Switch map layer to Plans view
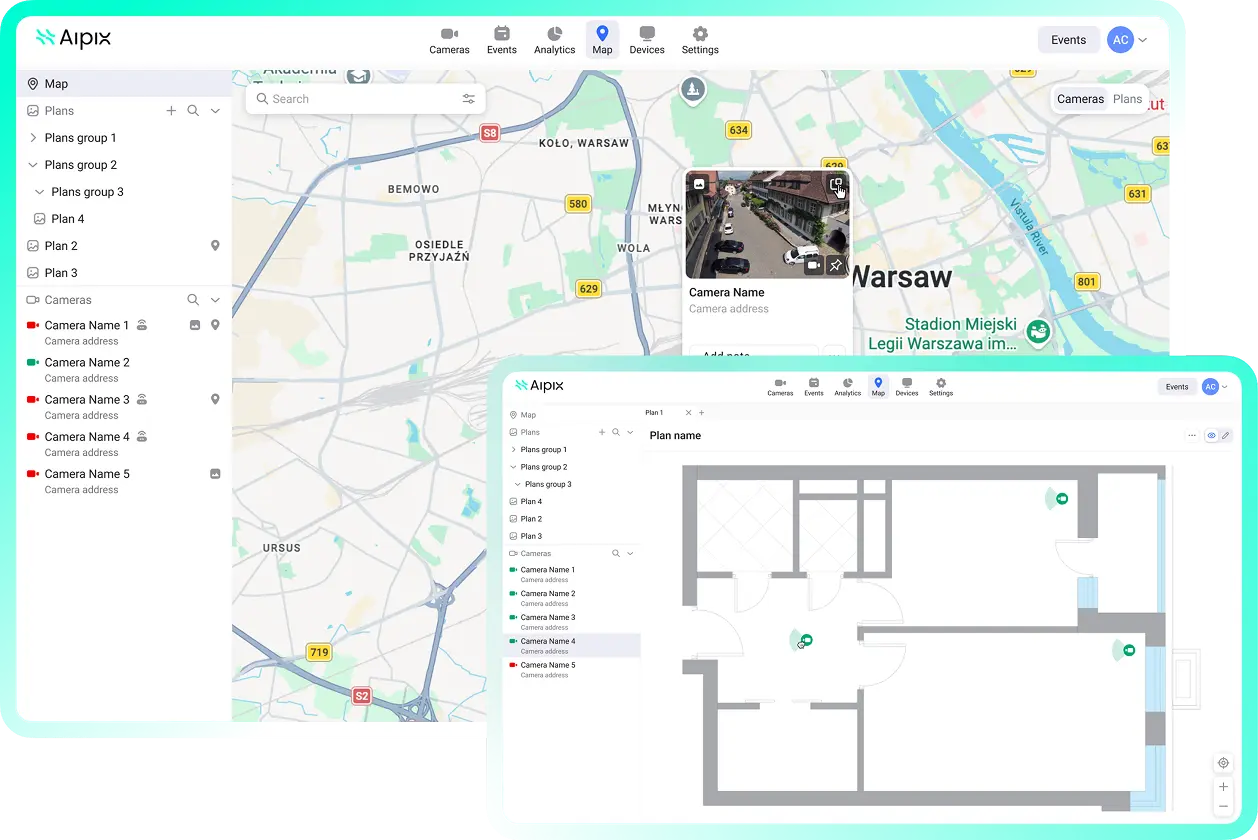The height and width of the screenshot is (840, 1258). coord(1128,98)
